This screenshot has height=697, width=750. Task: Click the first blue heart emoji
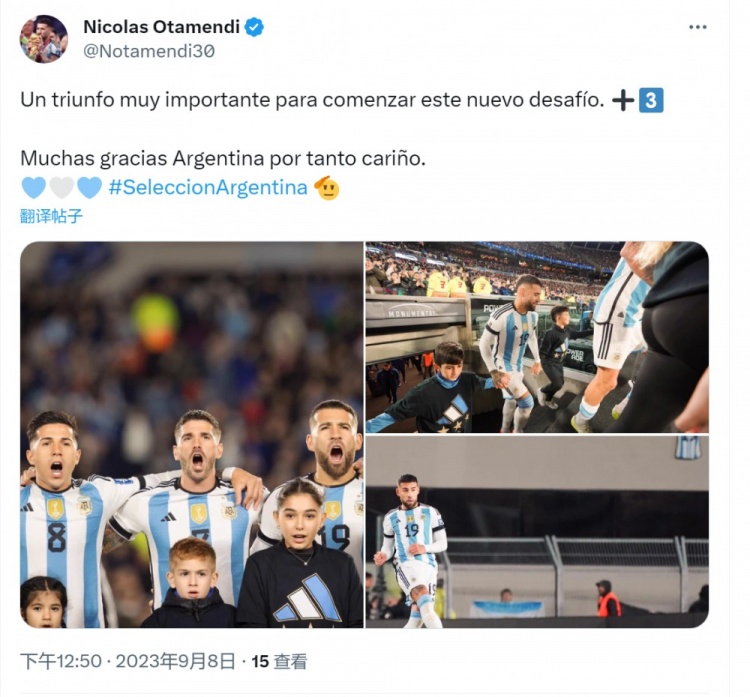(x=33, y=188)
